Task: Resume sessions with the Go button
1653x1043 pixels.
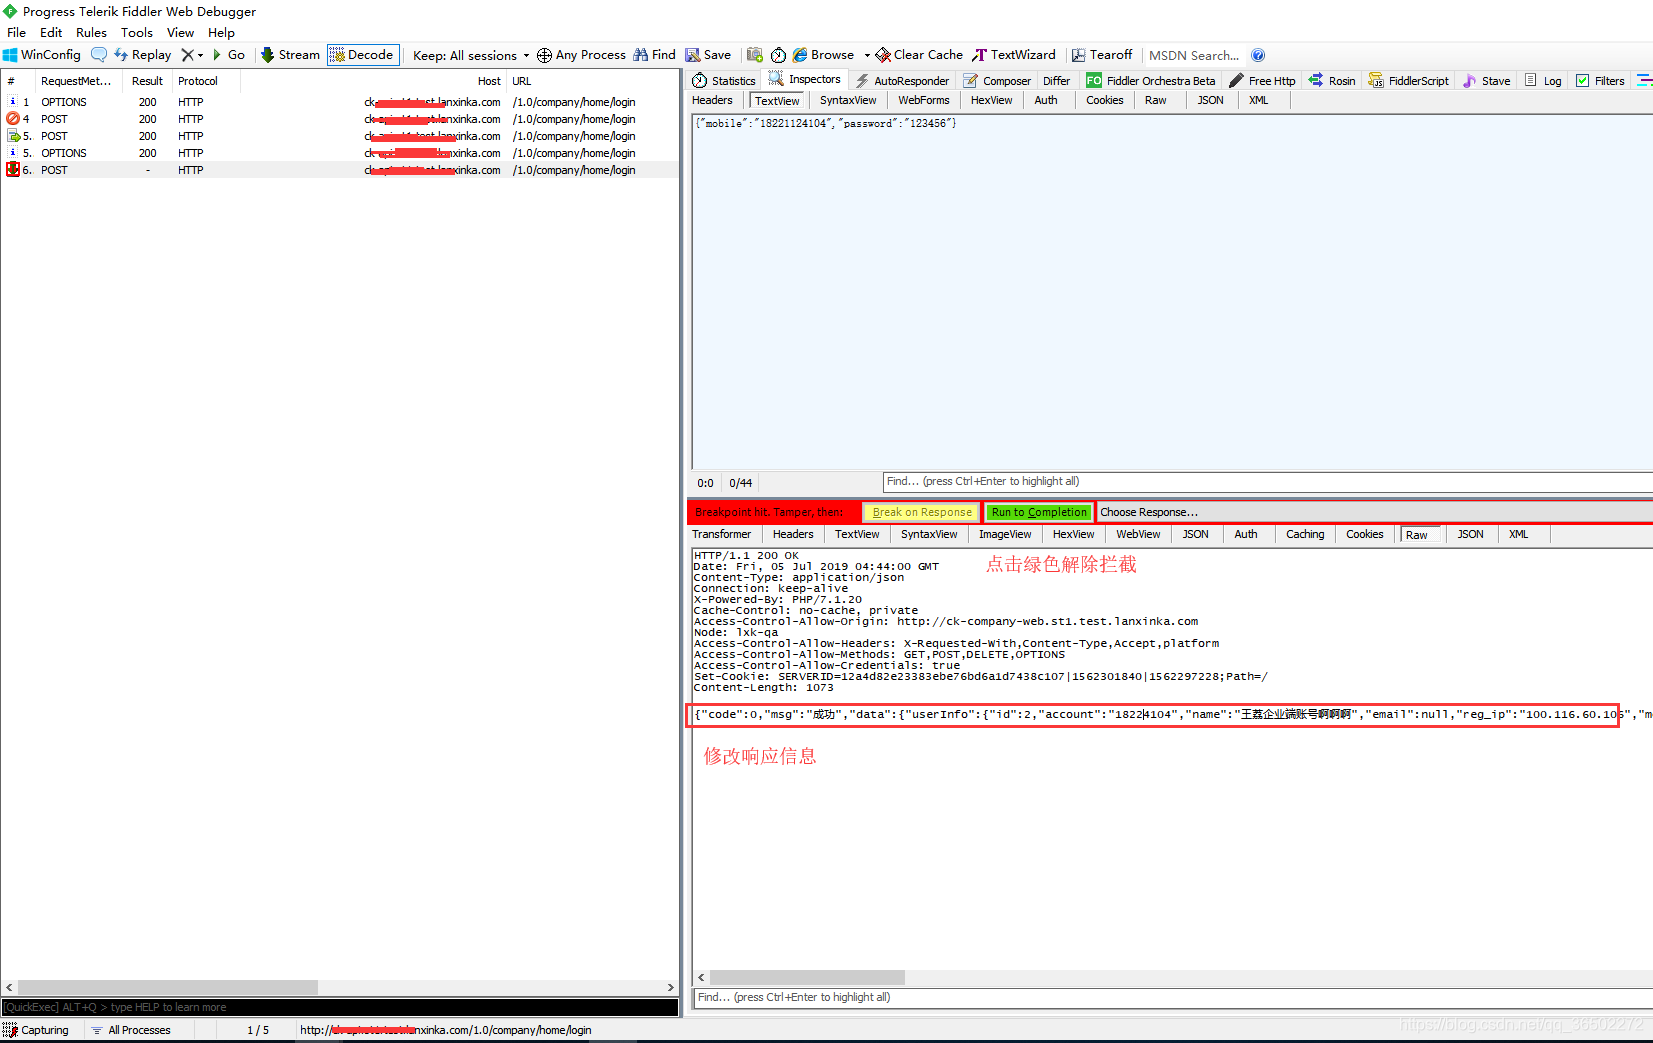Action: tap(229, 55)
